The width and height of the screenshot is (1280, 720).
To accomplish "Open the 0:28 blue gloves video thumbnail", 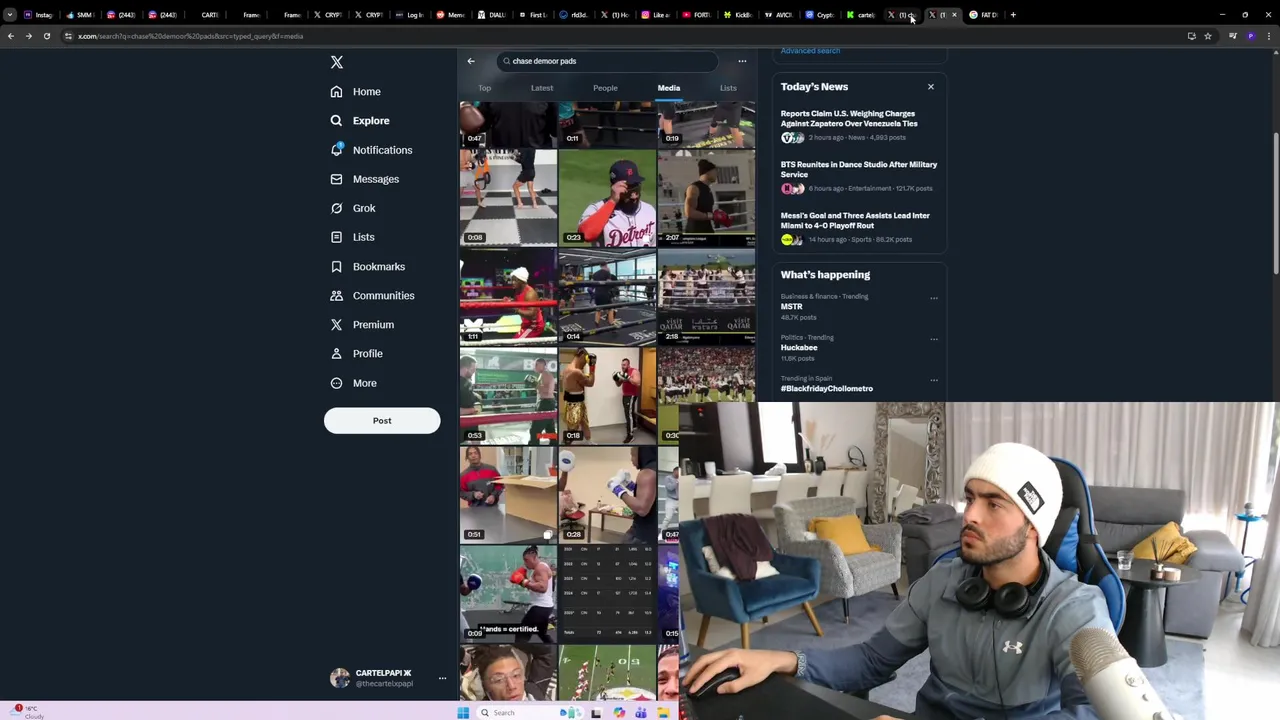I will pyautogui.click(x=607, y=495).
